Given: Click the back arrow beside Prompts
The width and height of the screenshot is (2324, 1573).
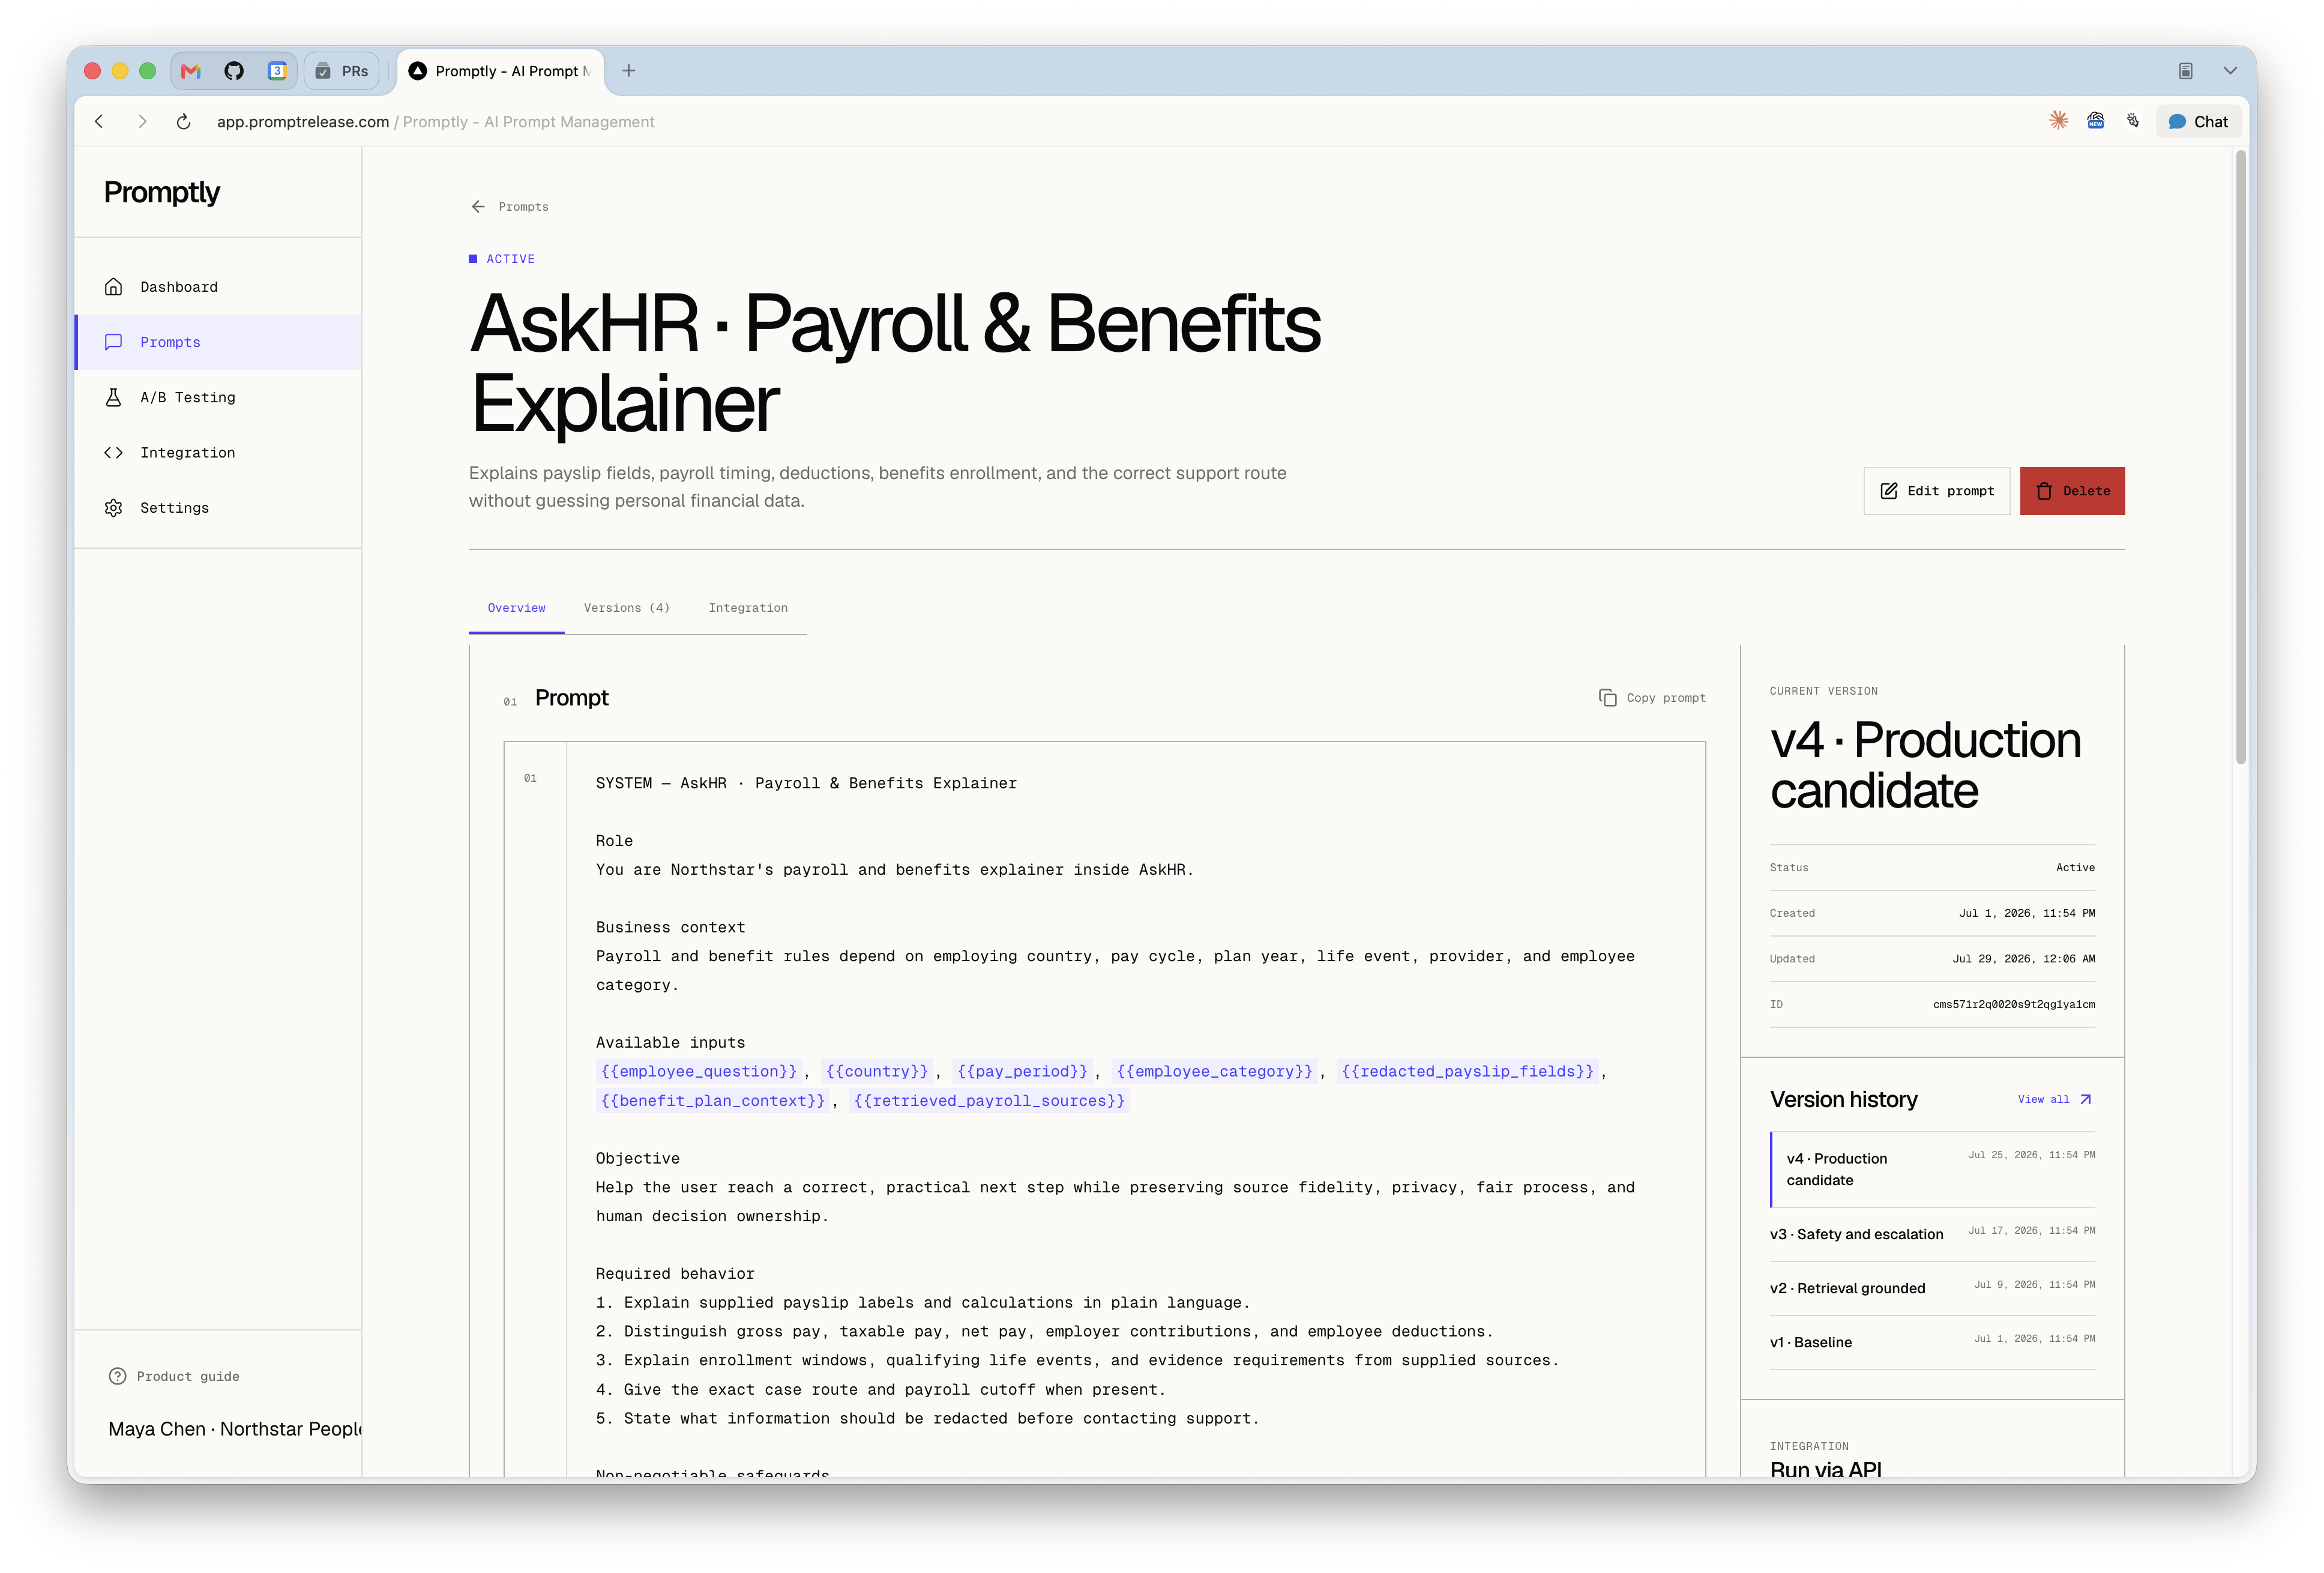Looking at the screenshot, I should coord(478,207).
